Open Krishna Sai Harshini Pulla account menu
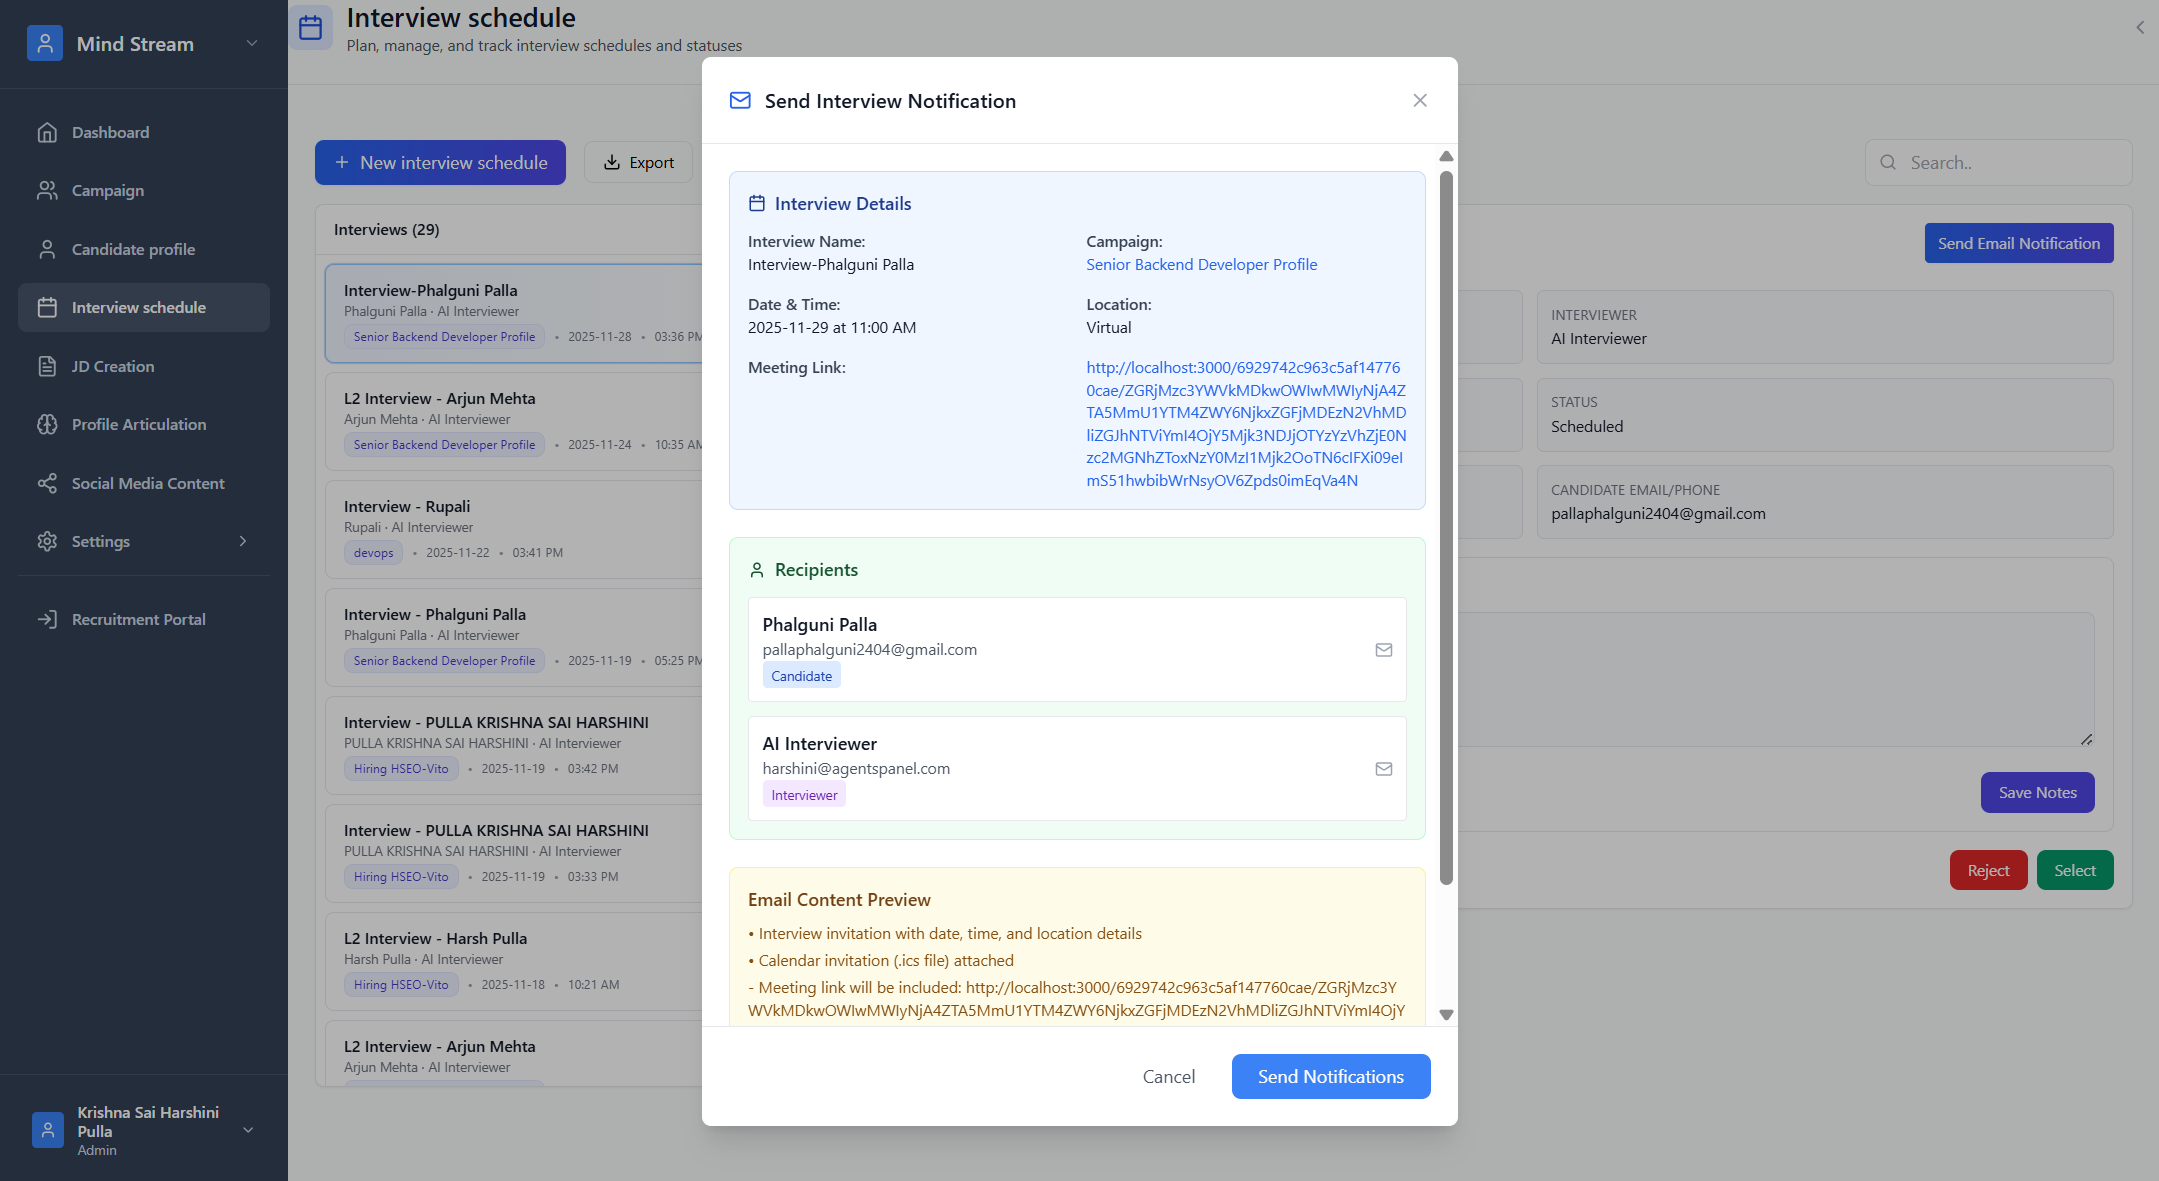 pos(248,1130)
